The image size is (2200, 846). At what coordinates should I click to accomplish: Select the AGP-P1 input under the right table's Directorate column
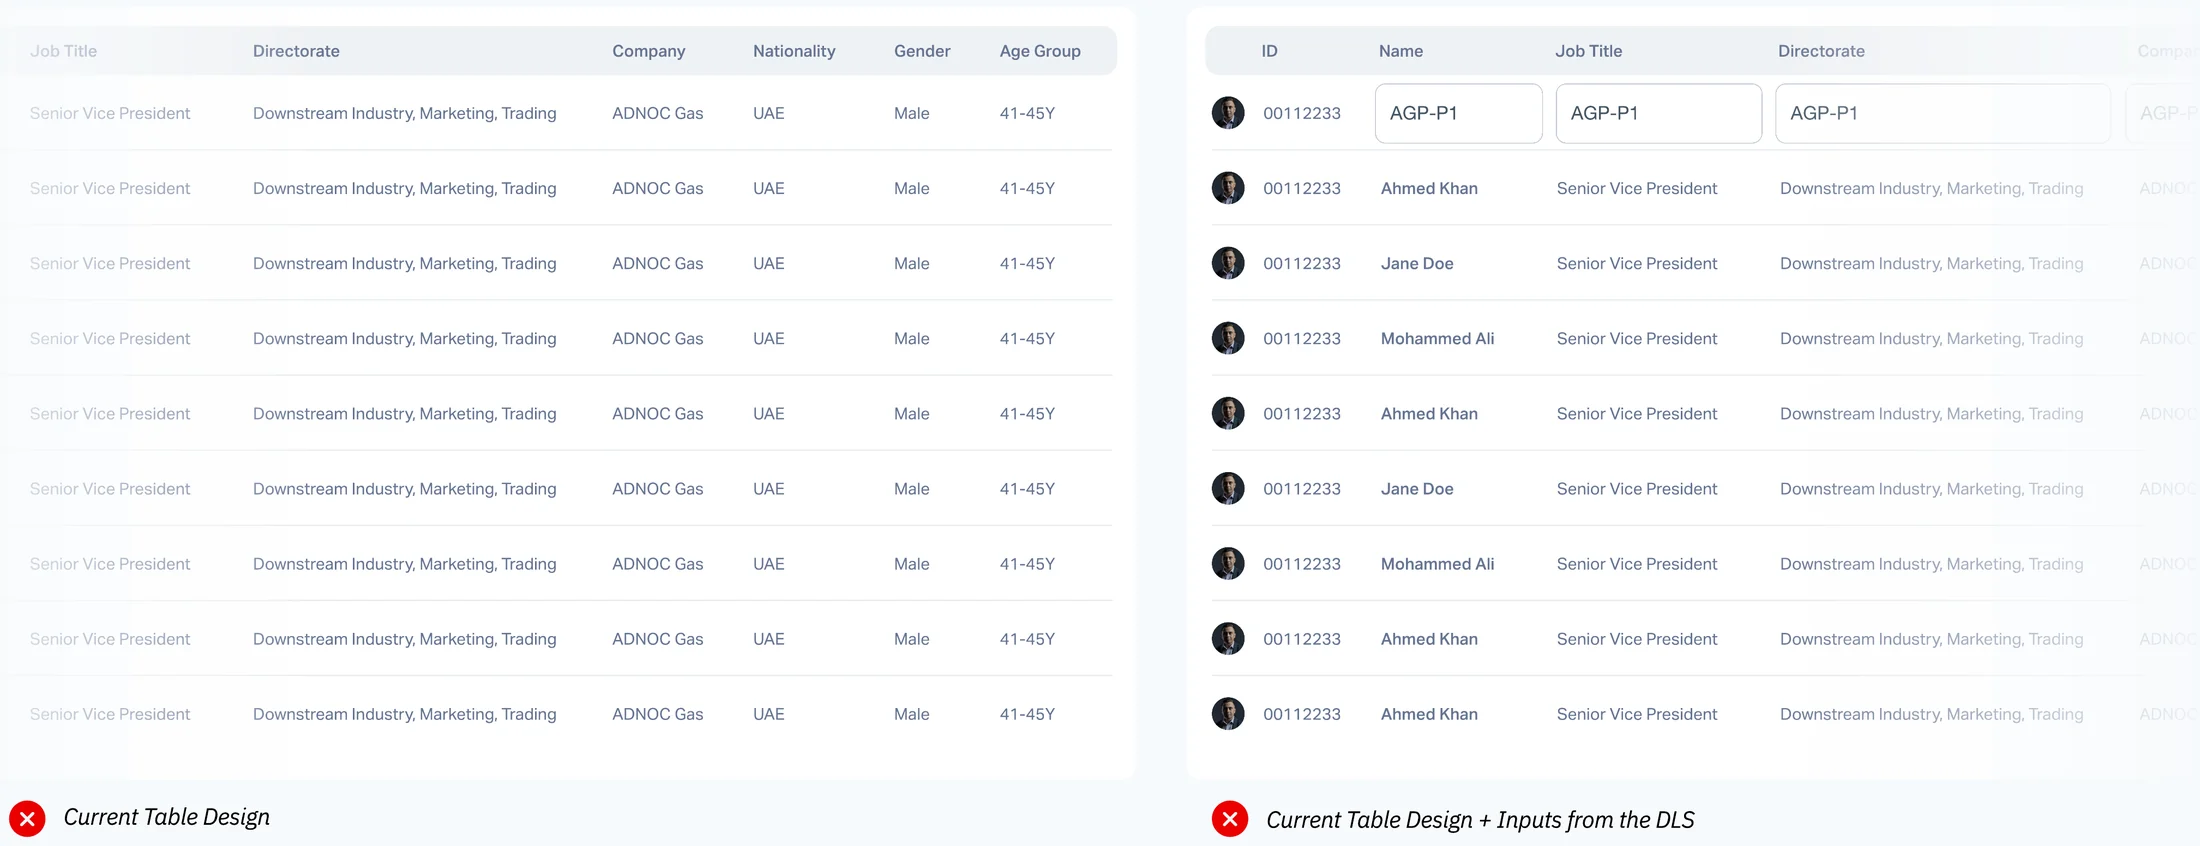point(1943,113)
